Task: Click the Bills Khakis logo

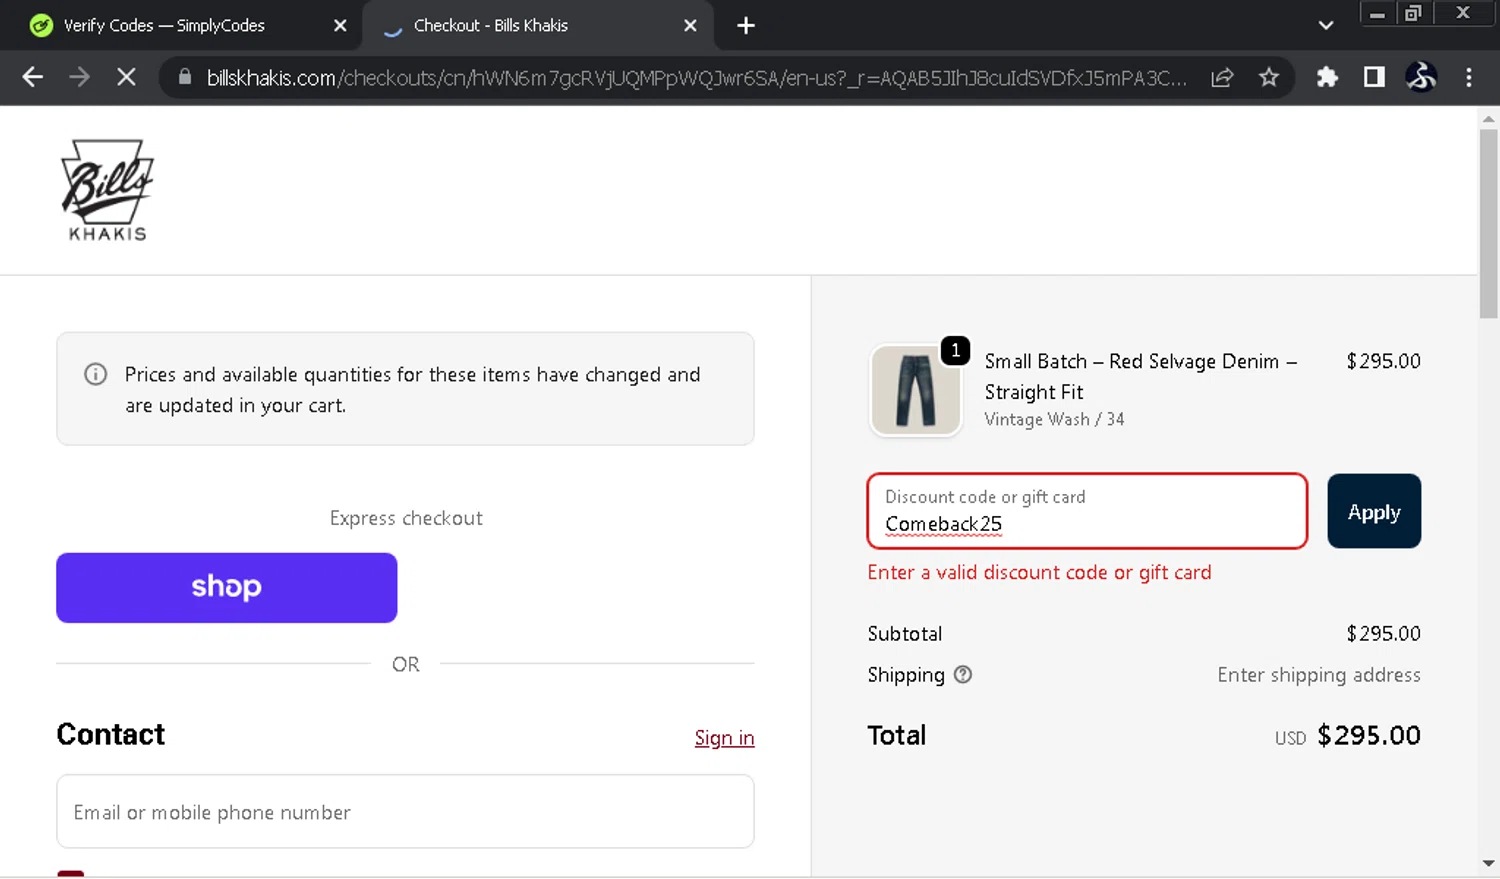Action: coord(107,190)
